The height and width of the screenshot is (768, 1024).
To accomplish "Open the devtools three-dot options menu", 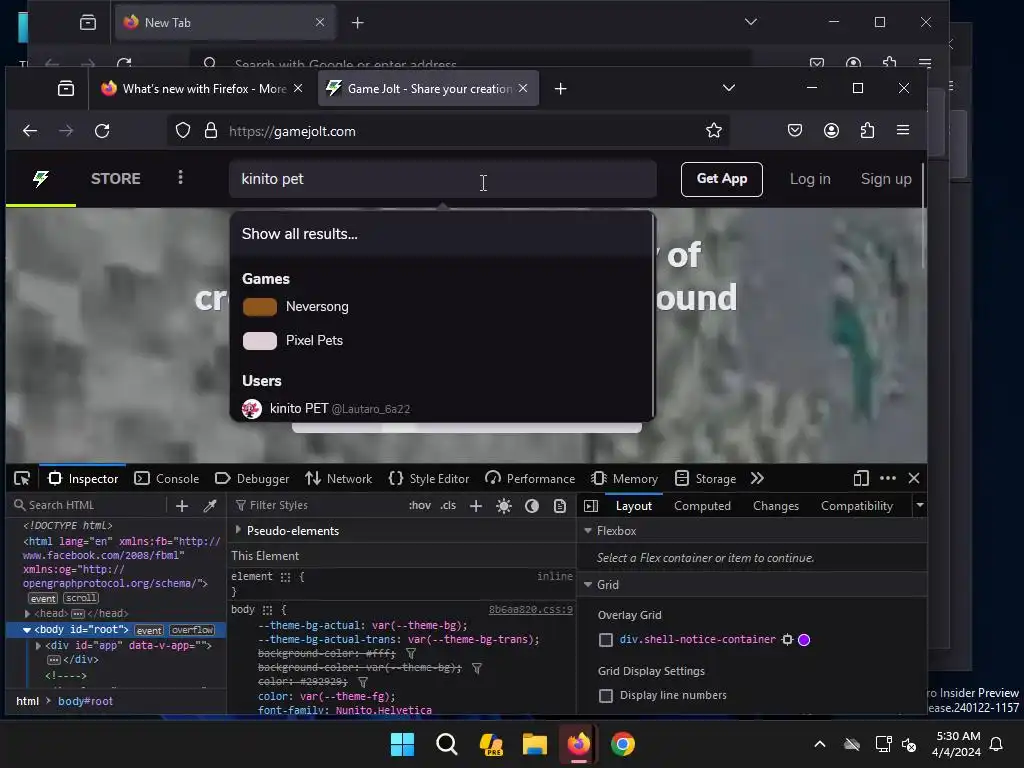I will click(888, 479).
